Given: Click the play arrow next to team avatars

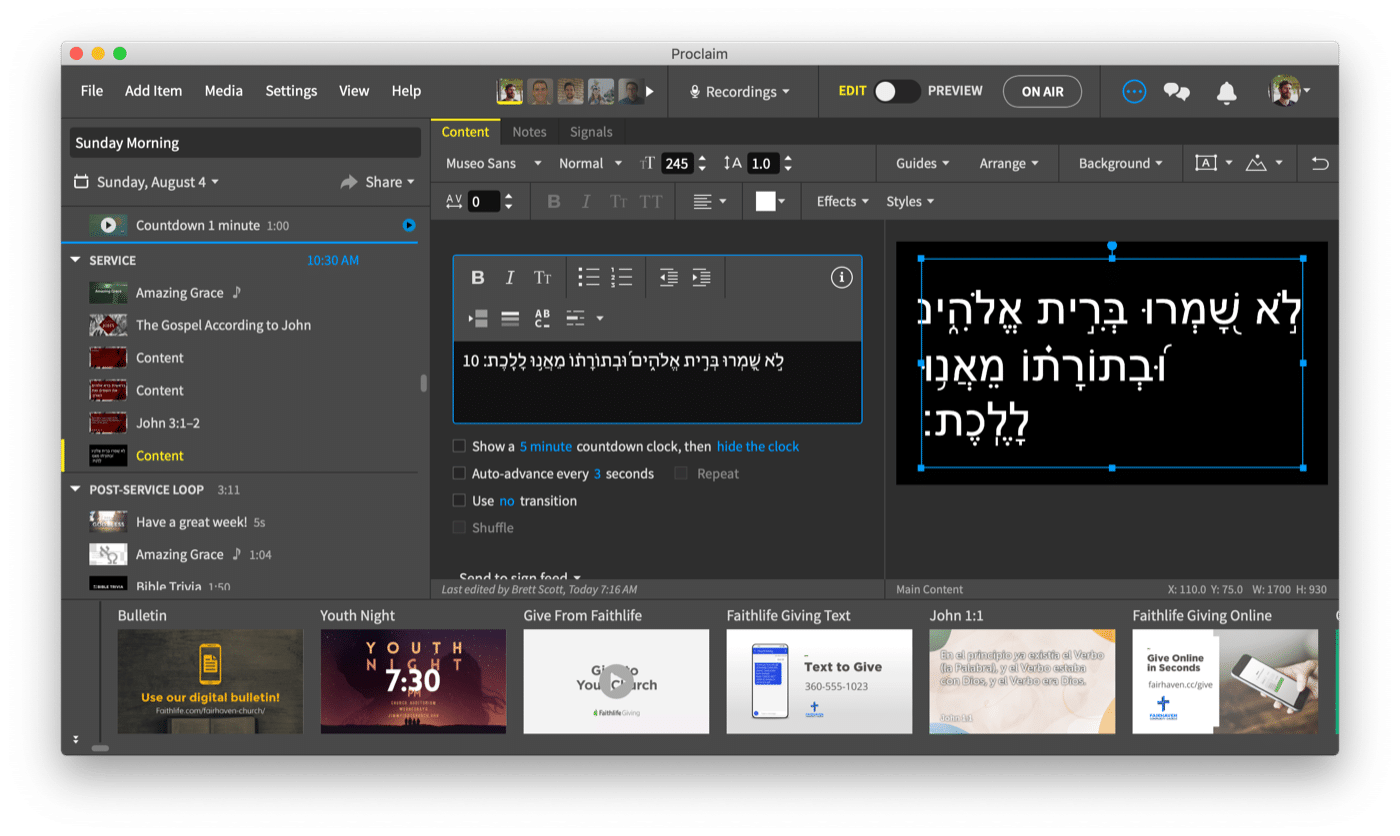Looking at the screenshot, I should coord(650,91).
